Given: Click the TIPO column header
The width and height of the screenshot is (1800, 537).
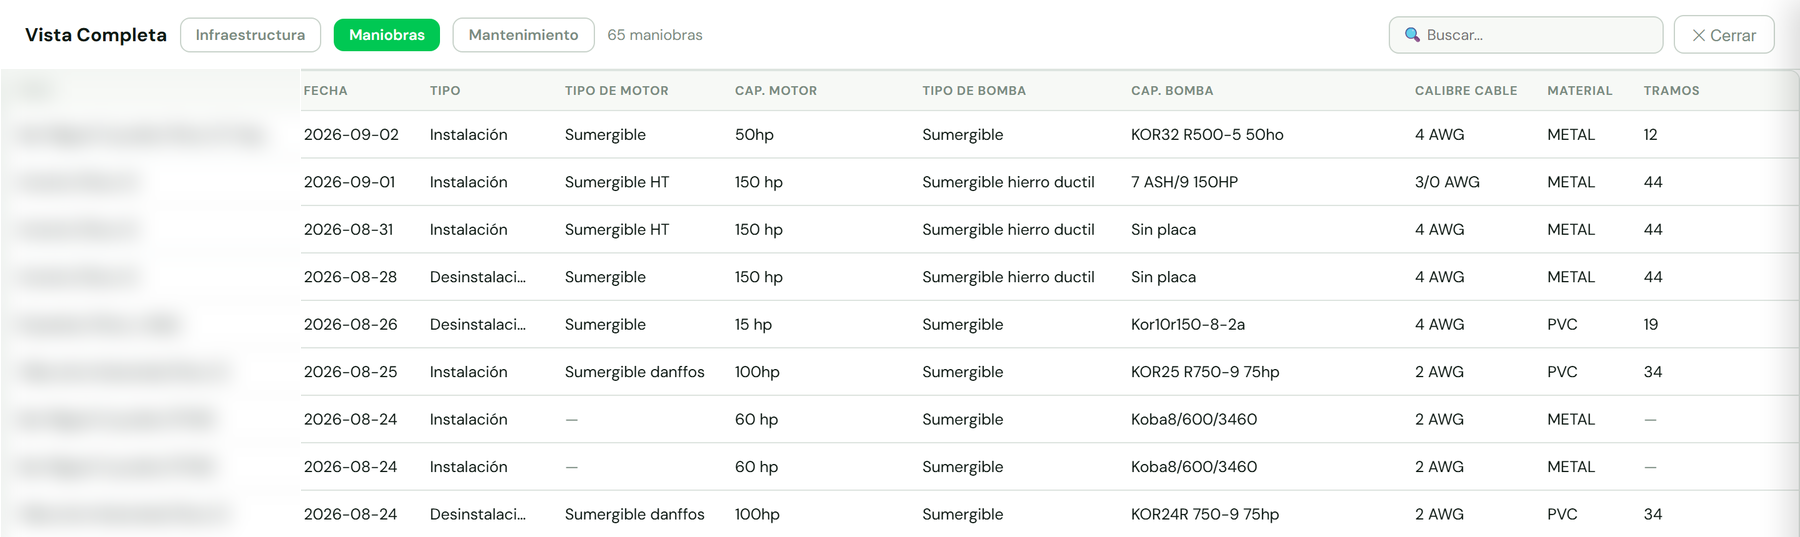Looking at the screenshot, I should [x=445, y=91].
